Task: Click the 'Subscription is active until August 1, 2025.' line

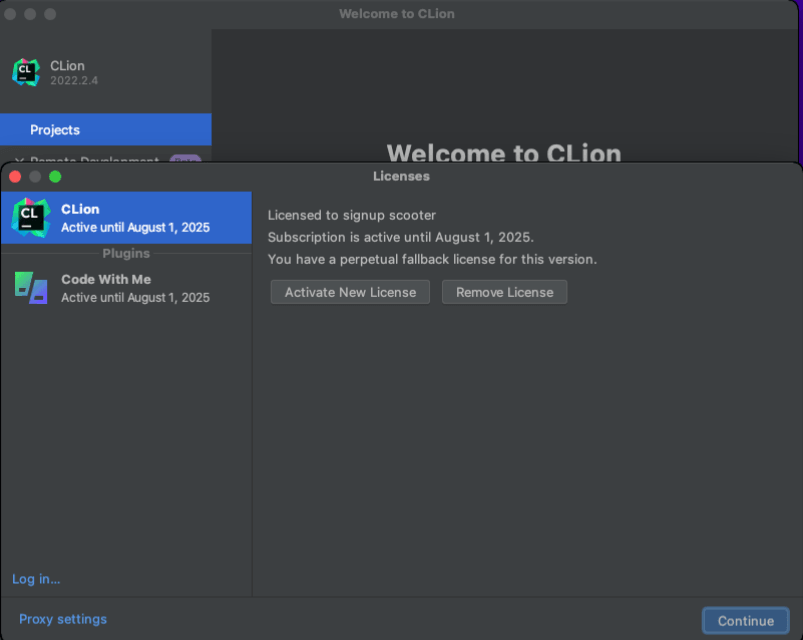Action: click(x=401, y=237)
